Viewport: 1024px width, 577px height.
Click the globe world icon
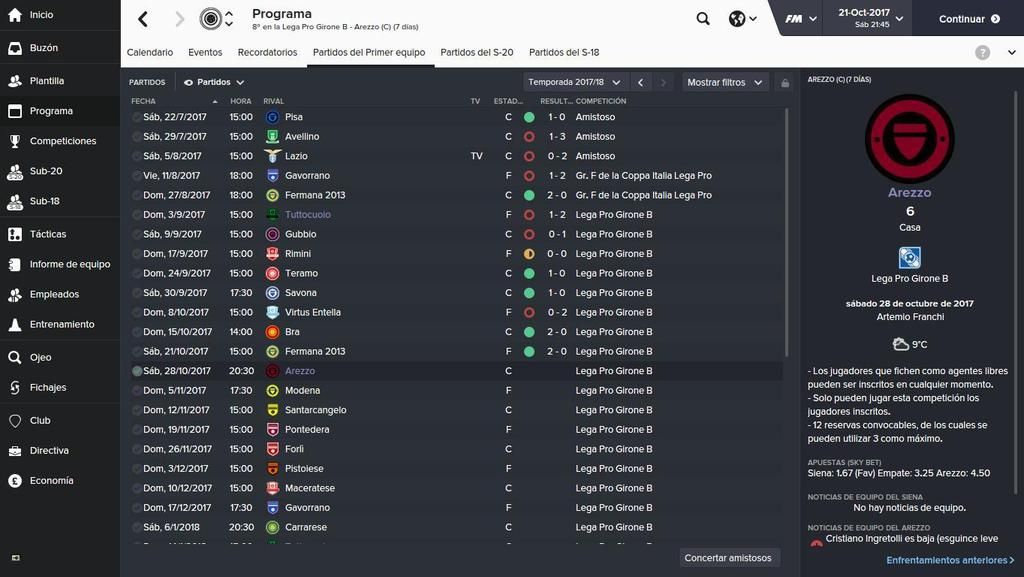point(737,19)
